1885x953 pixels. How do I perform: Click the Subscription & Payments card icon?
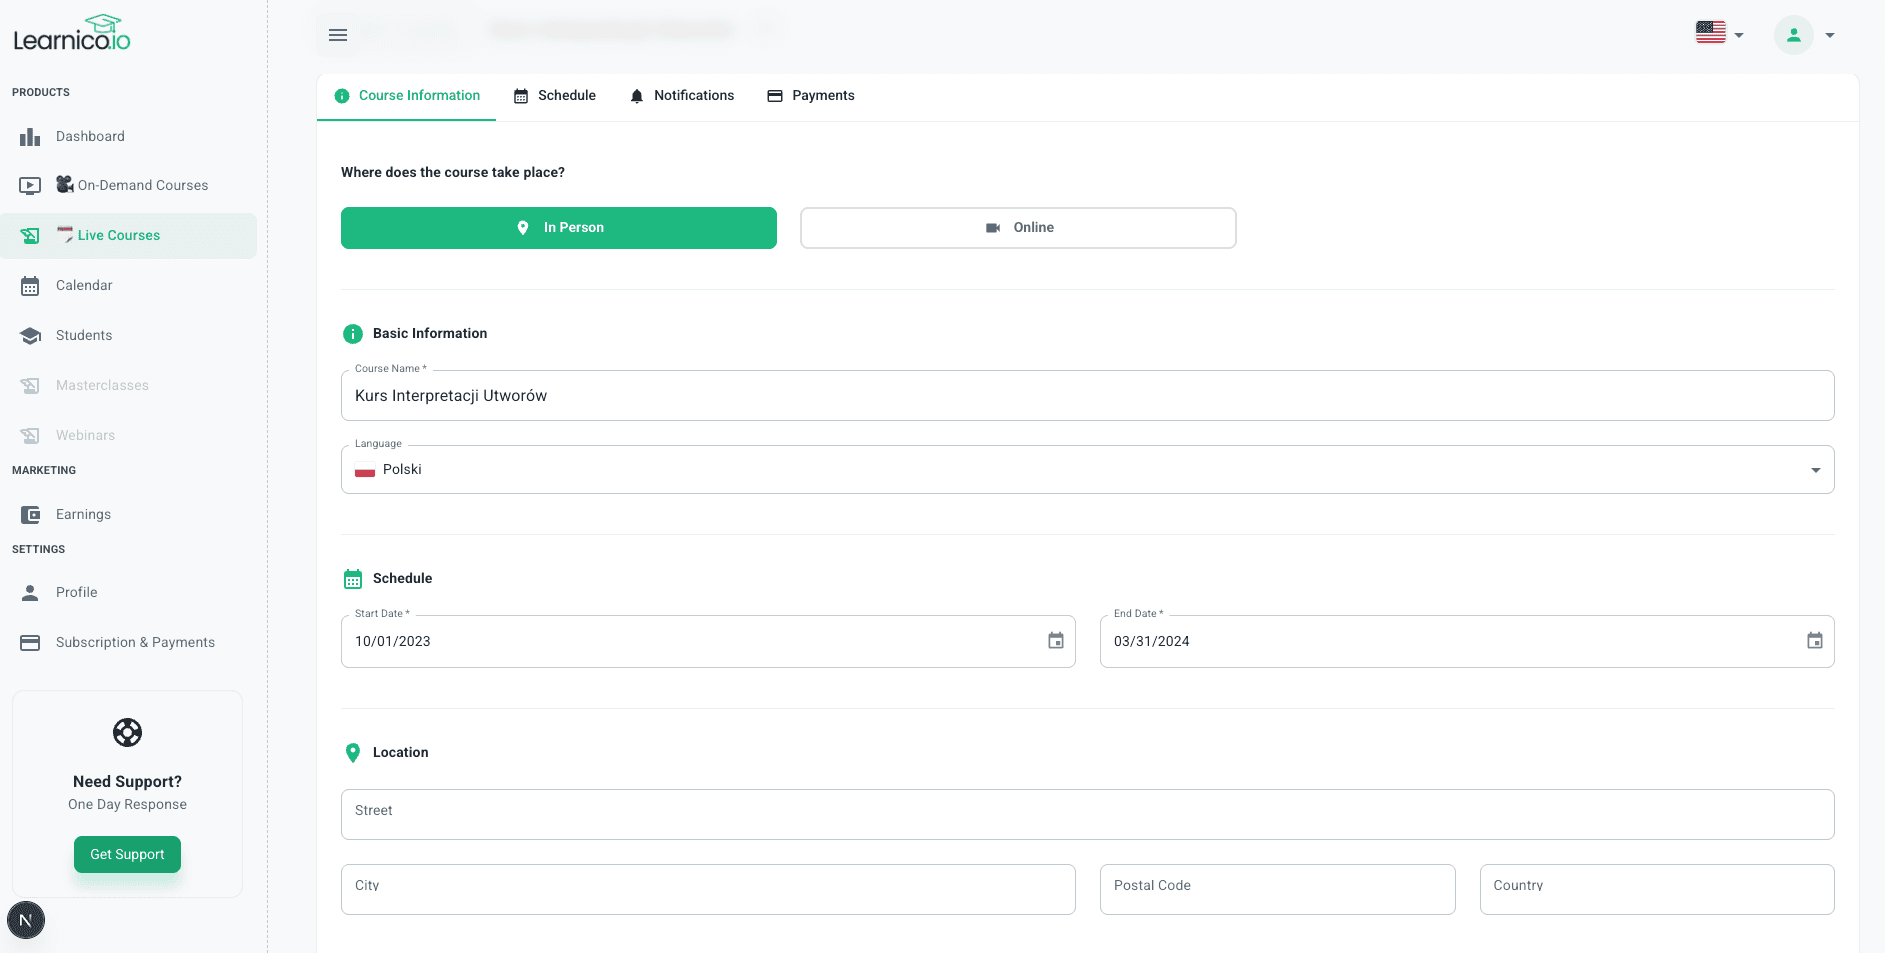30,643
